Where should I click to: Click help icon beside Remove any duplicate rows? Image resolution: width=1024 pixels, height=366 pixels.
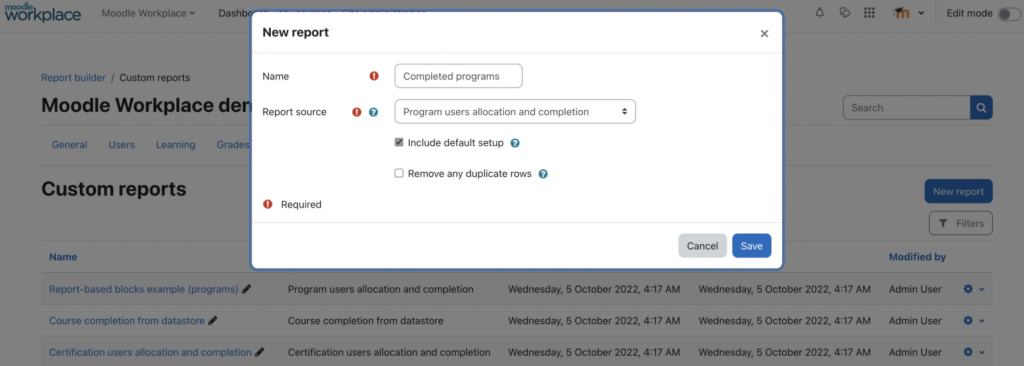click(543, 175)
